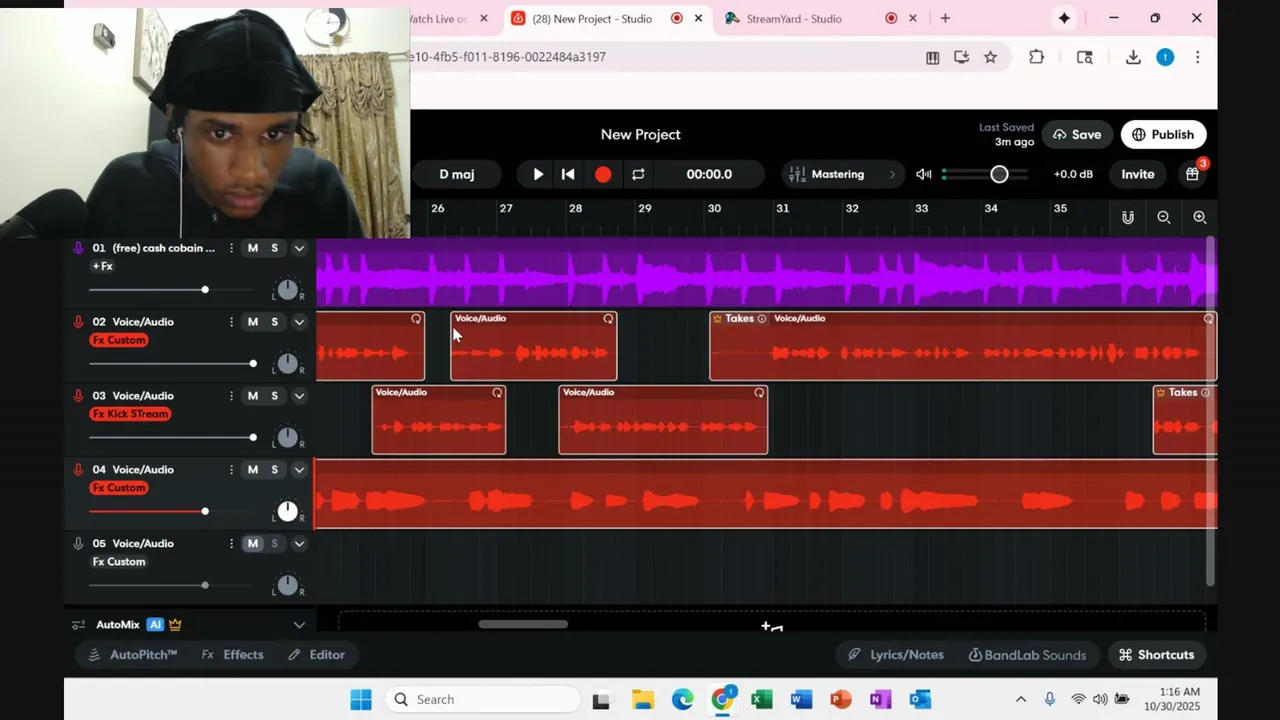The height and width of the screenshot is (720, 1280).
Task: Start playback with the play button
Action: point(538,174)
